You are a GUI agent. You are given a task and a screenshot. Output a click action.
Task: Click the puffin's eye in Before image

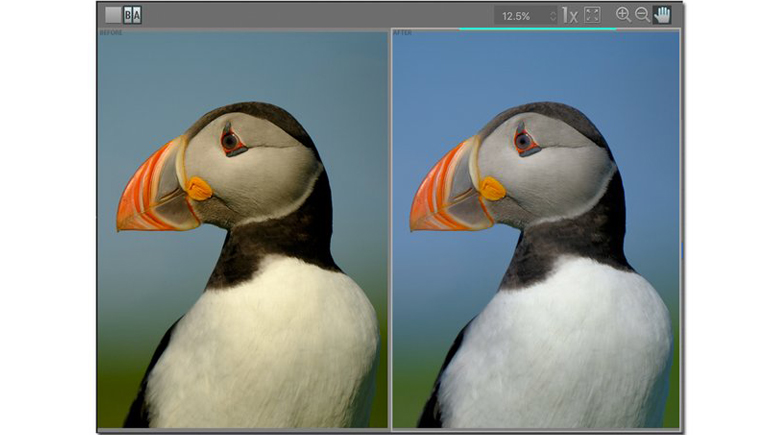[232, 141]
